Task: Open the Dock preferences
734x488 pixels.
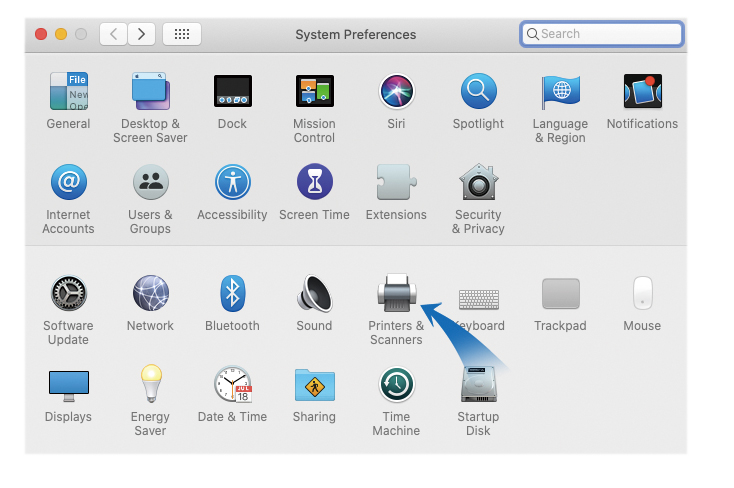Action: click(x=233, y=91)
